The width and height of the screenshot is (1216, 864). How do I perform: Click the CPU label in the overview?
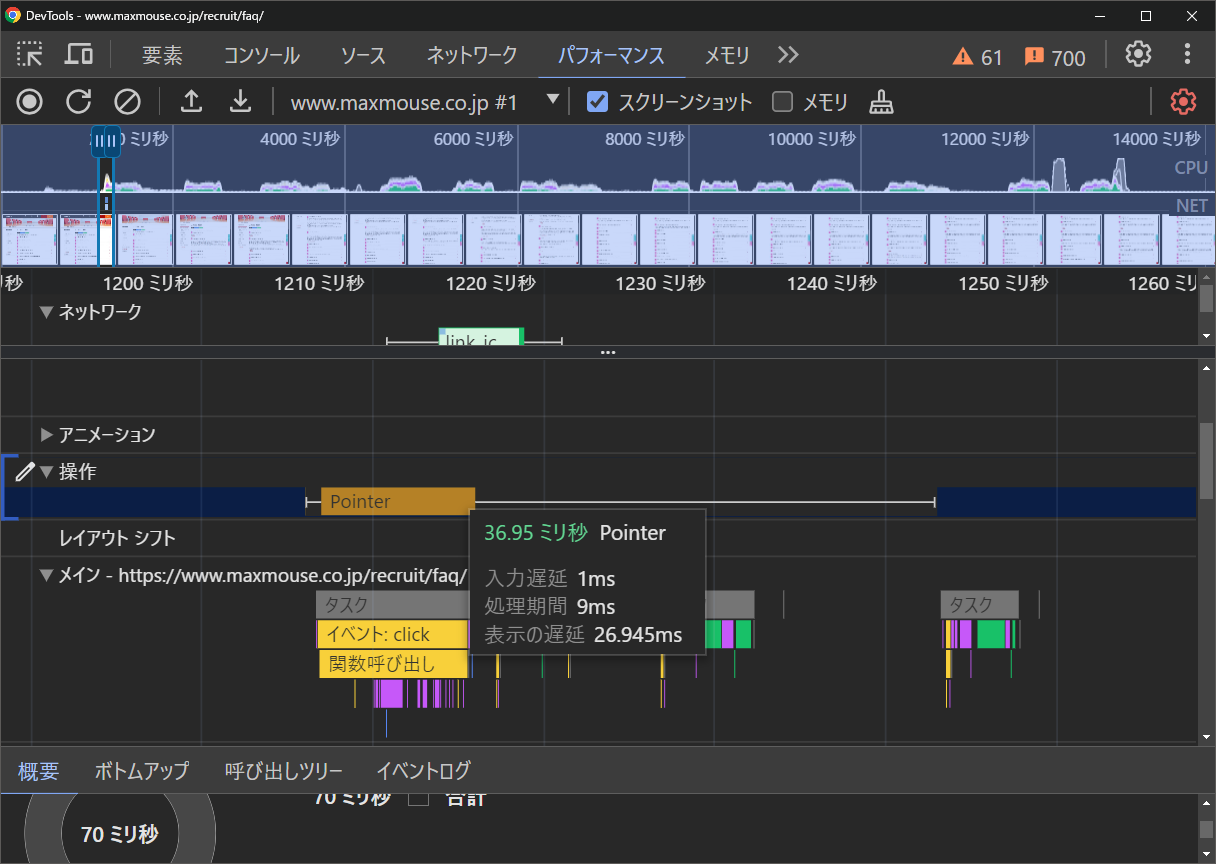point(1191,168)
